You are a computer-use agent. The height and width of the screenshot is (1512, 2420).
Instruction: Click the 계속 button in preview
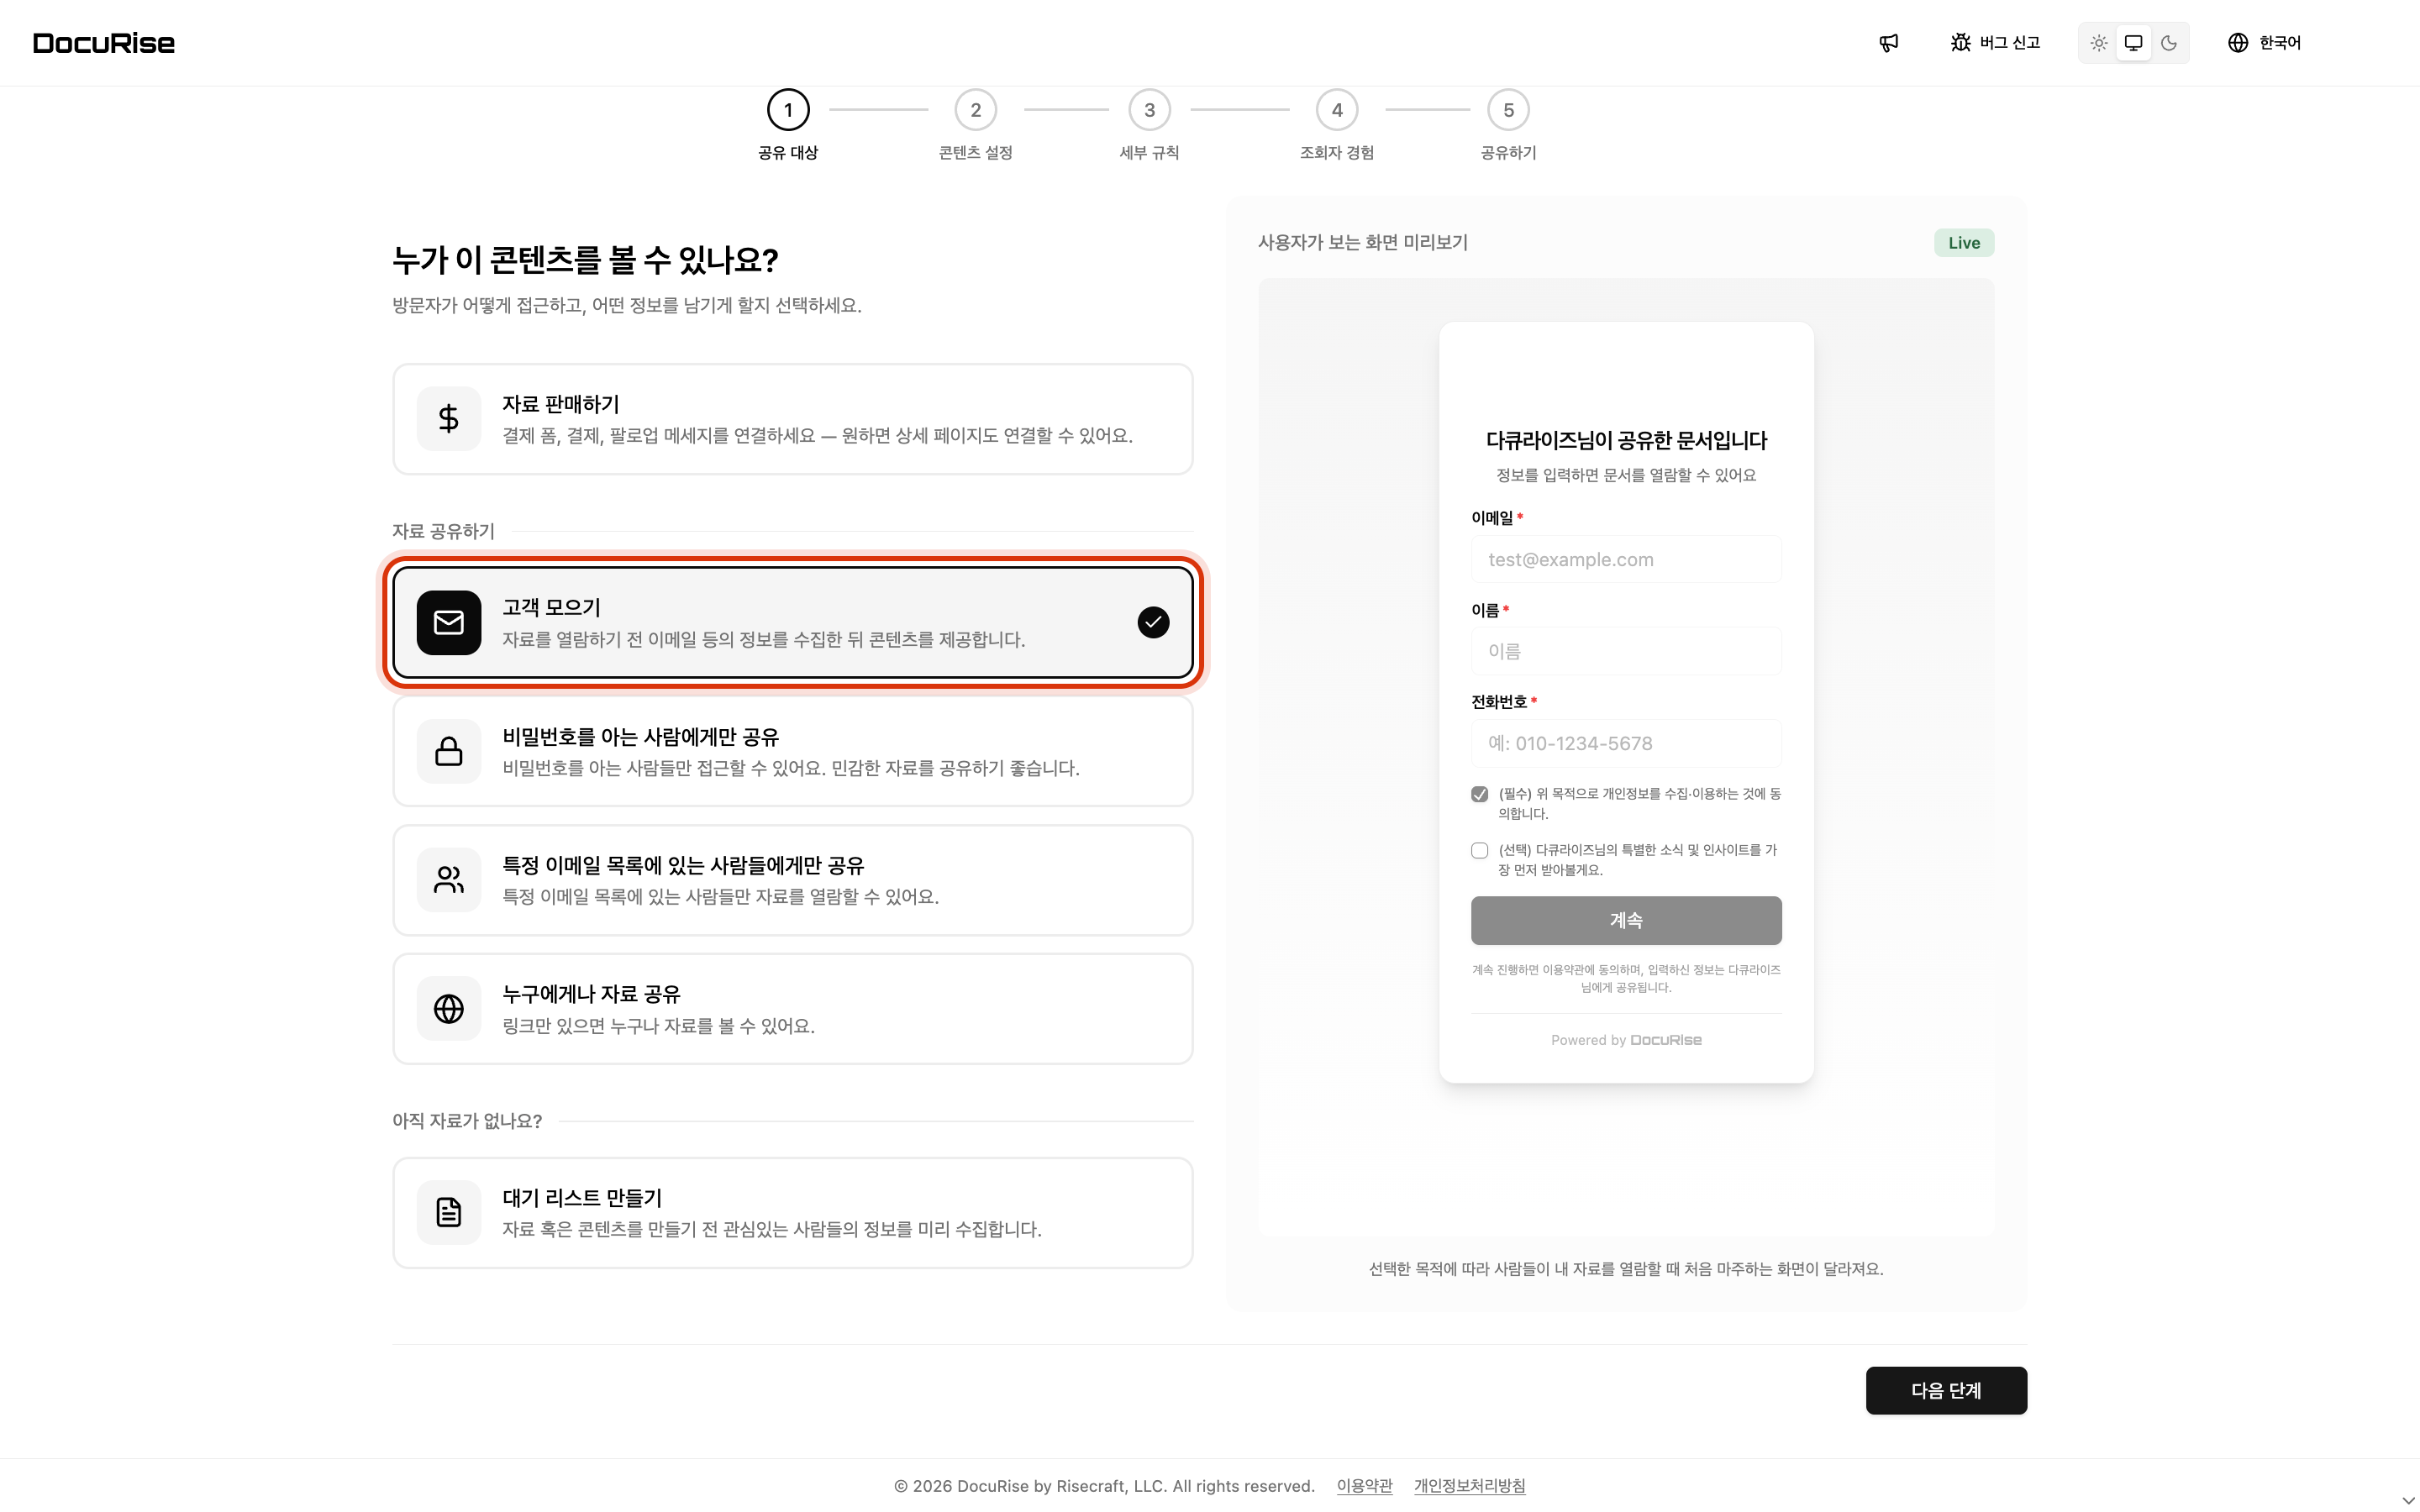[x=1626, y=920]
